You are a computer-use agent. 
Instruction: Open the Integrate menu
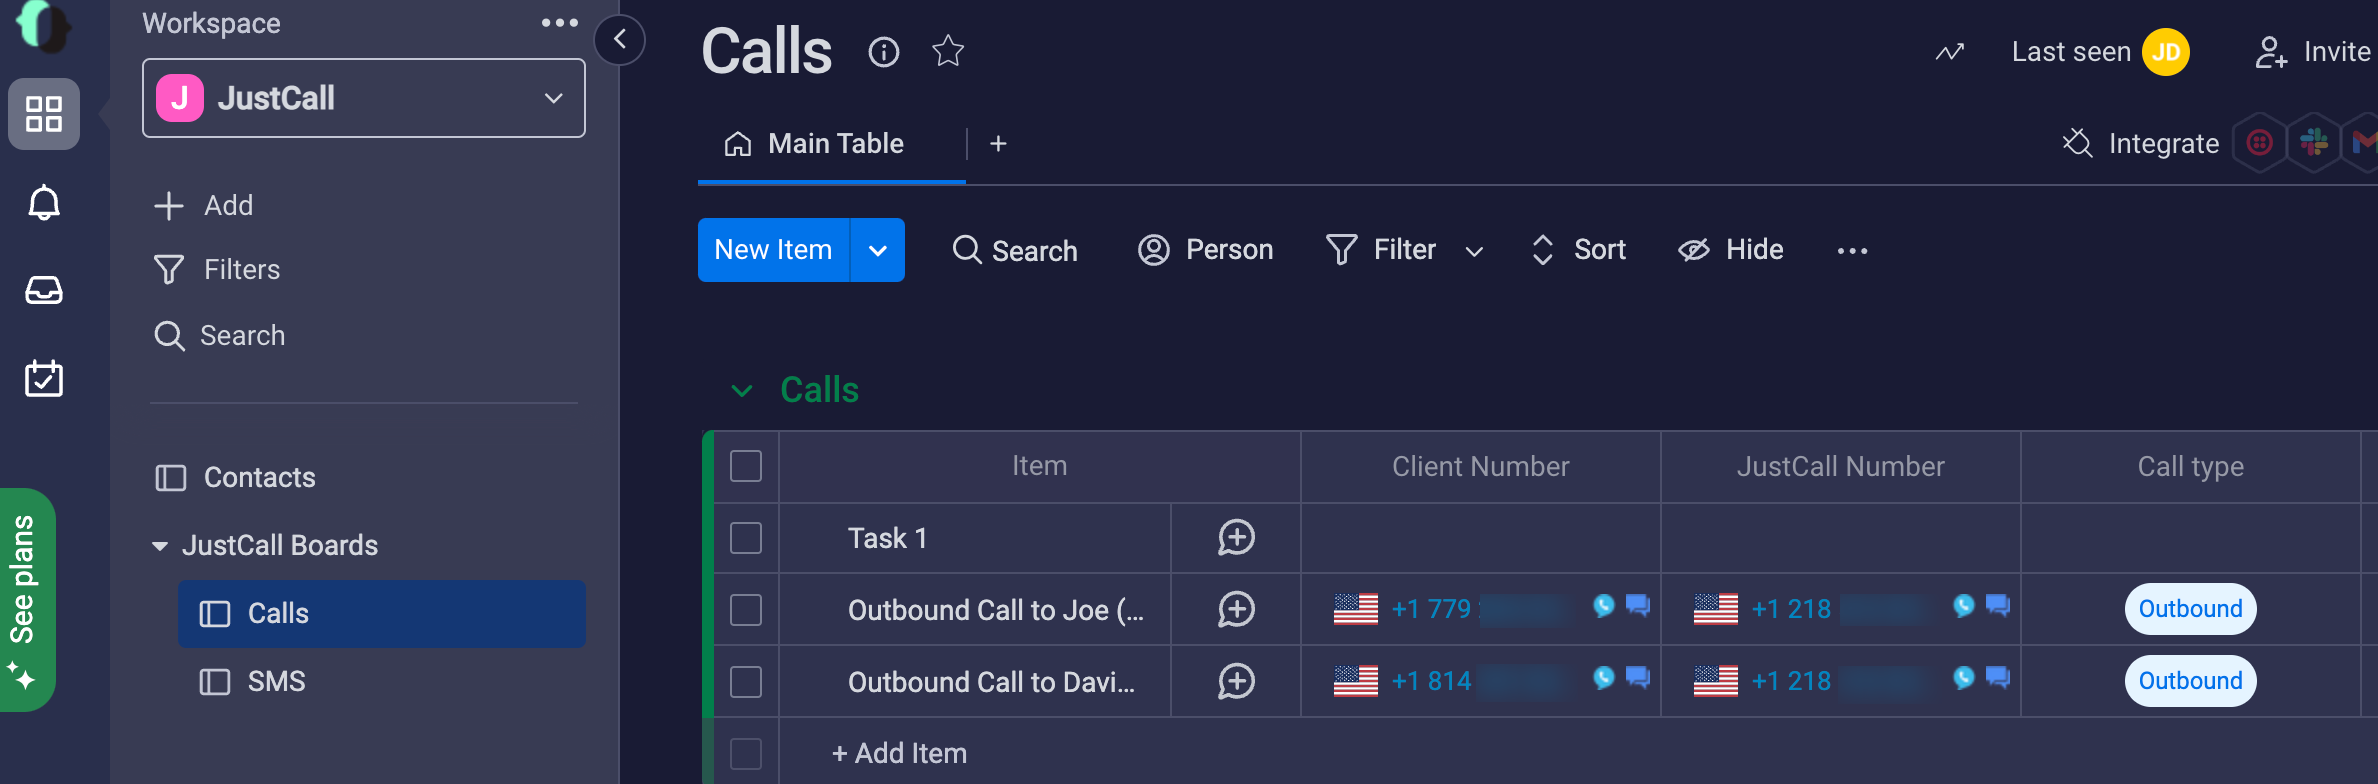(2141, 144)
